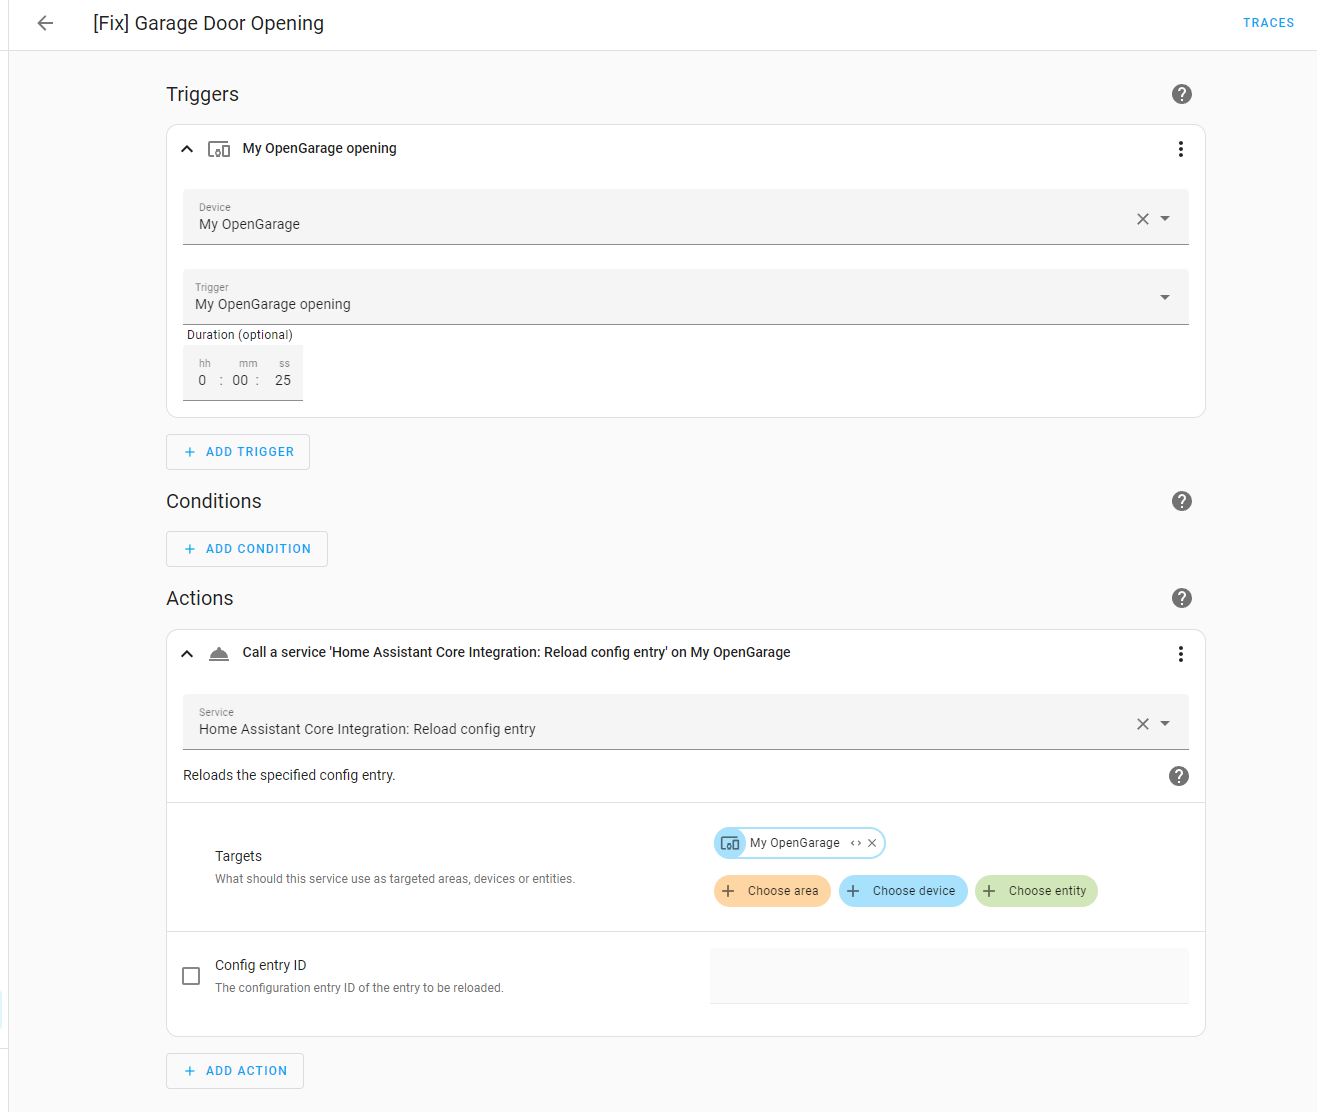This screenshot has width=1317, height=1112.
Task: Open the Service selection dropdown
Action: 1164,722
